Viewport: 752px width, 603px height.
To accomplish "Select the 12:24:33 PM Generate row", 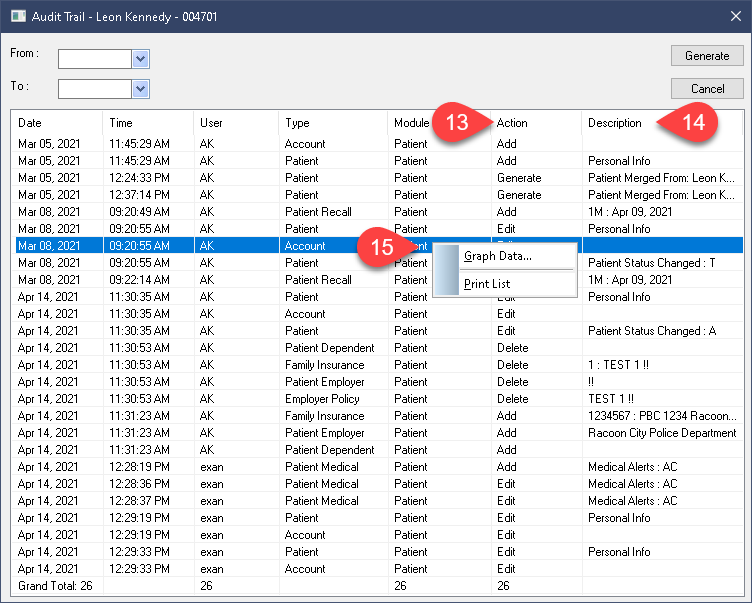I will point(378,177).
